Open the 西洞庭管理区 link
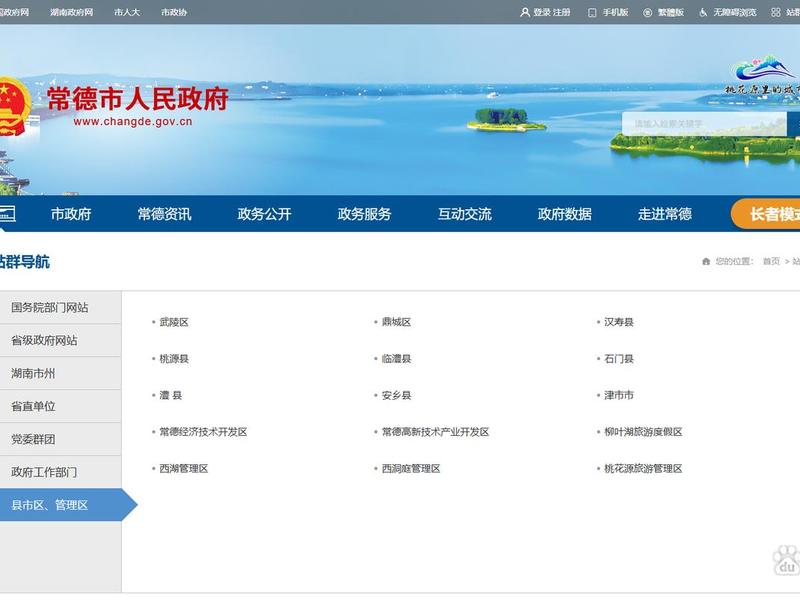This screenshot has height=600, width=800. tap(411, 469)
